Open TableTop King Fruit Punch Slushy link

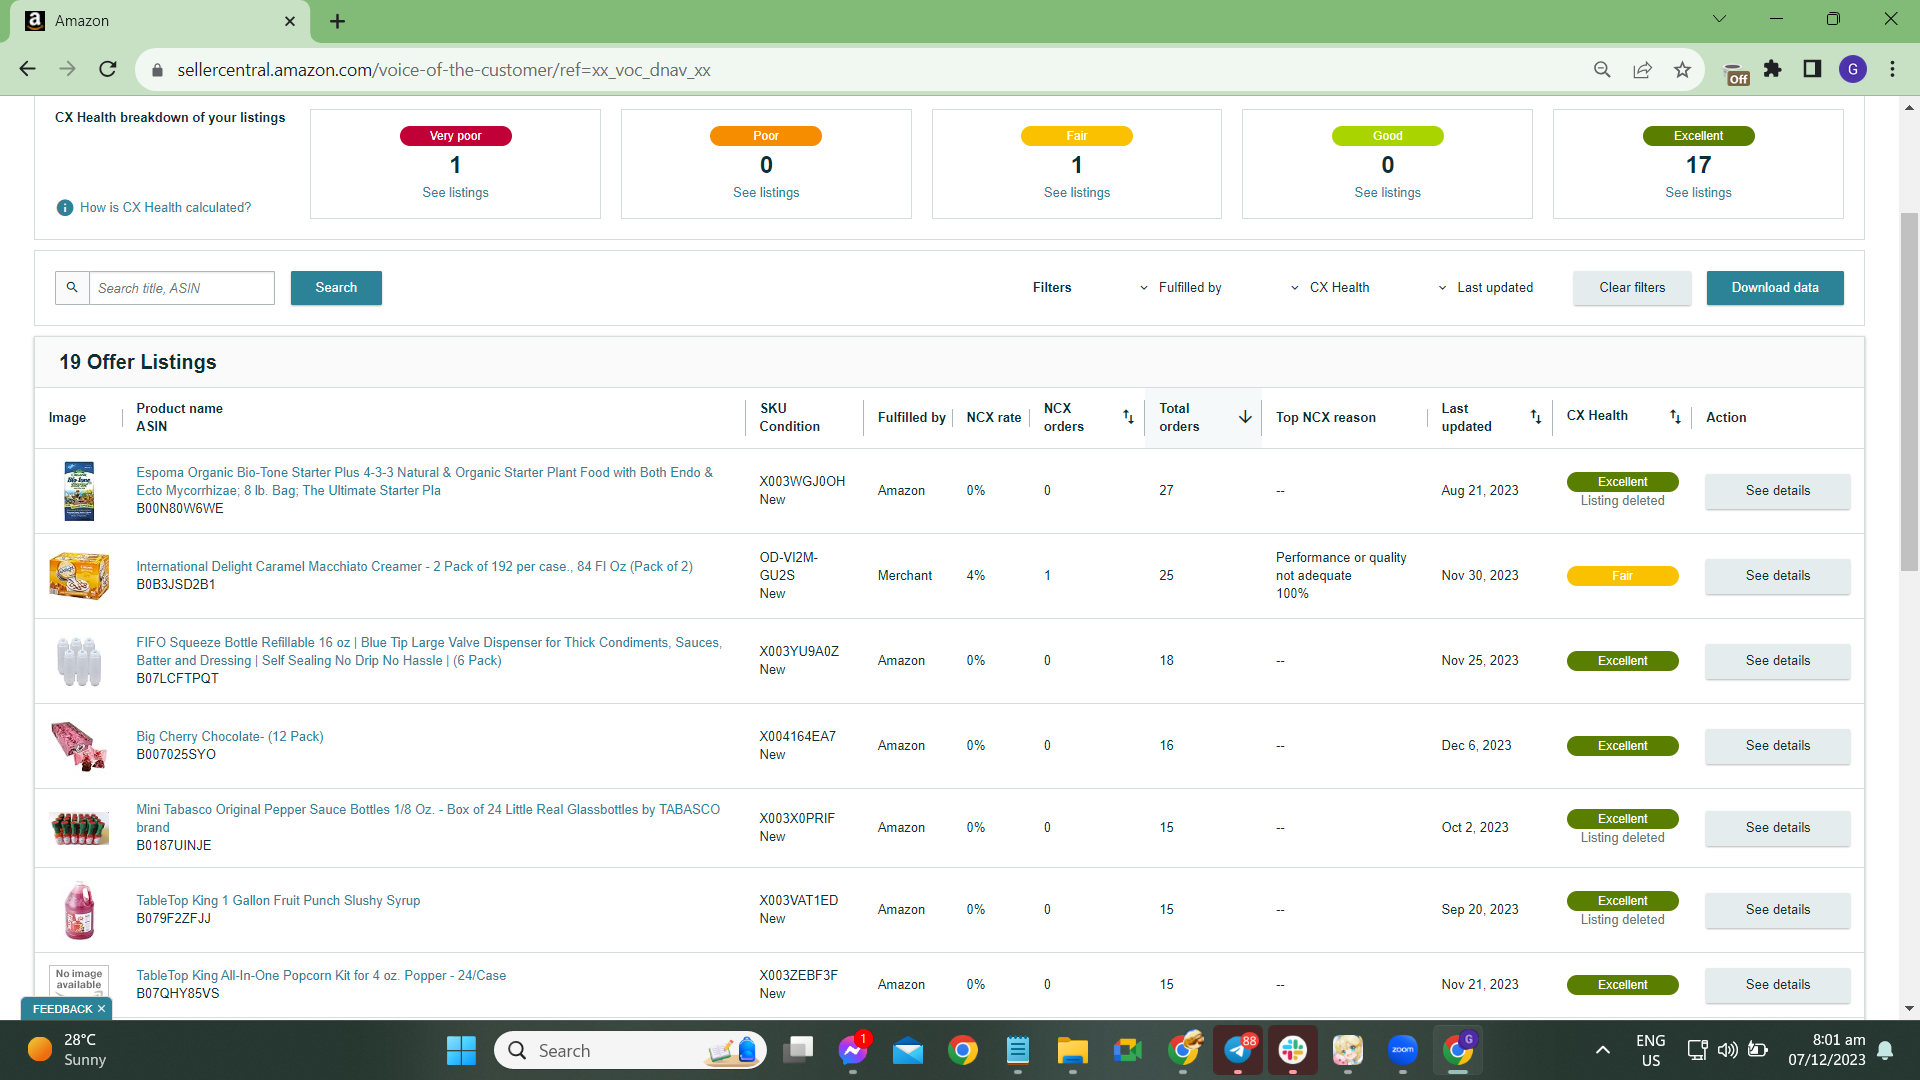[278, 901]
